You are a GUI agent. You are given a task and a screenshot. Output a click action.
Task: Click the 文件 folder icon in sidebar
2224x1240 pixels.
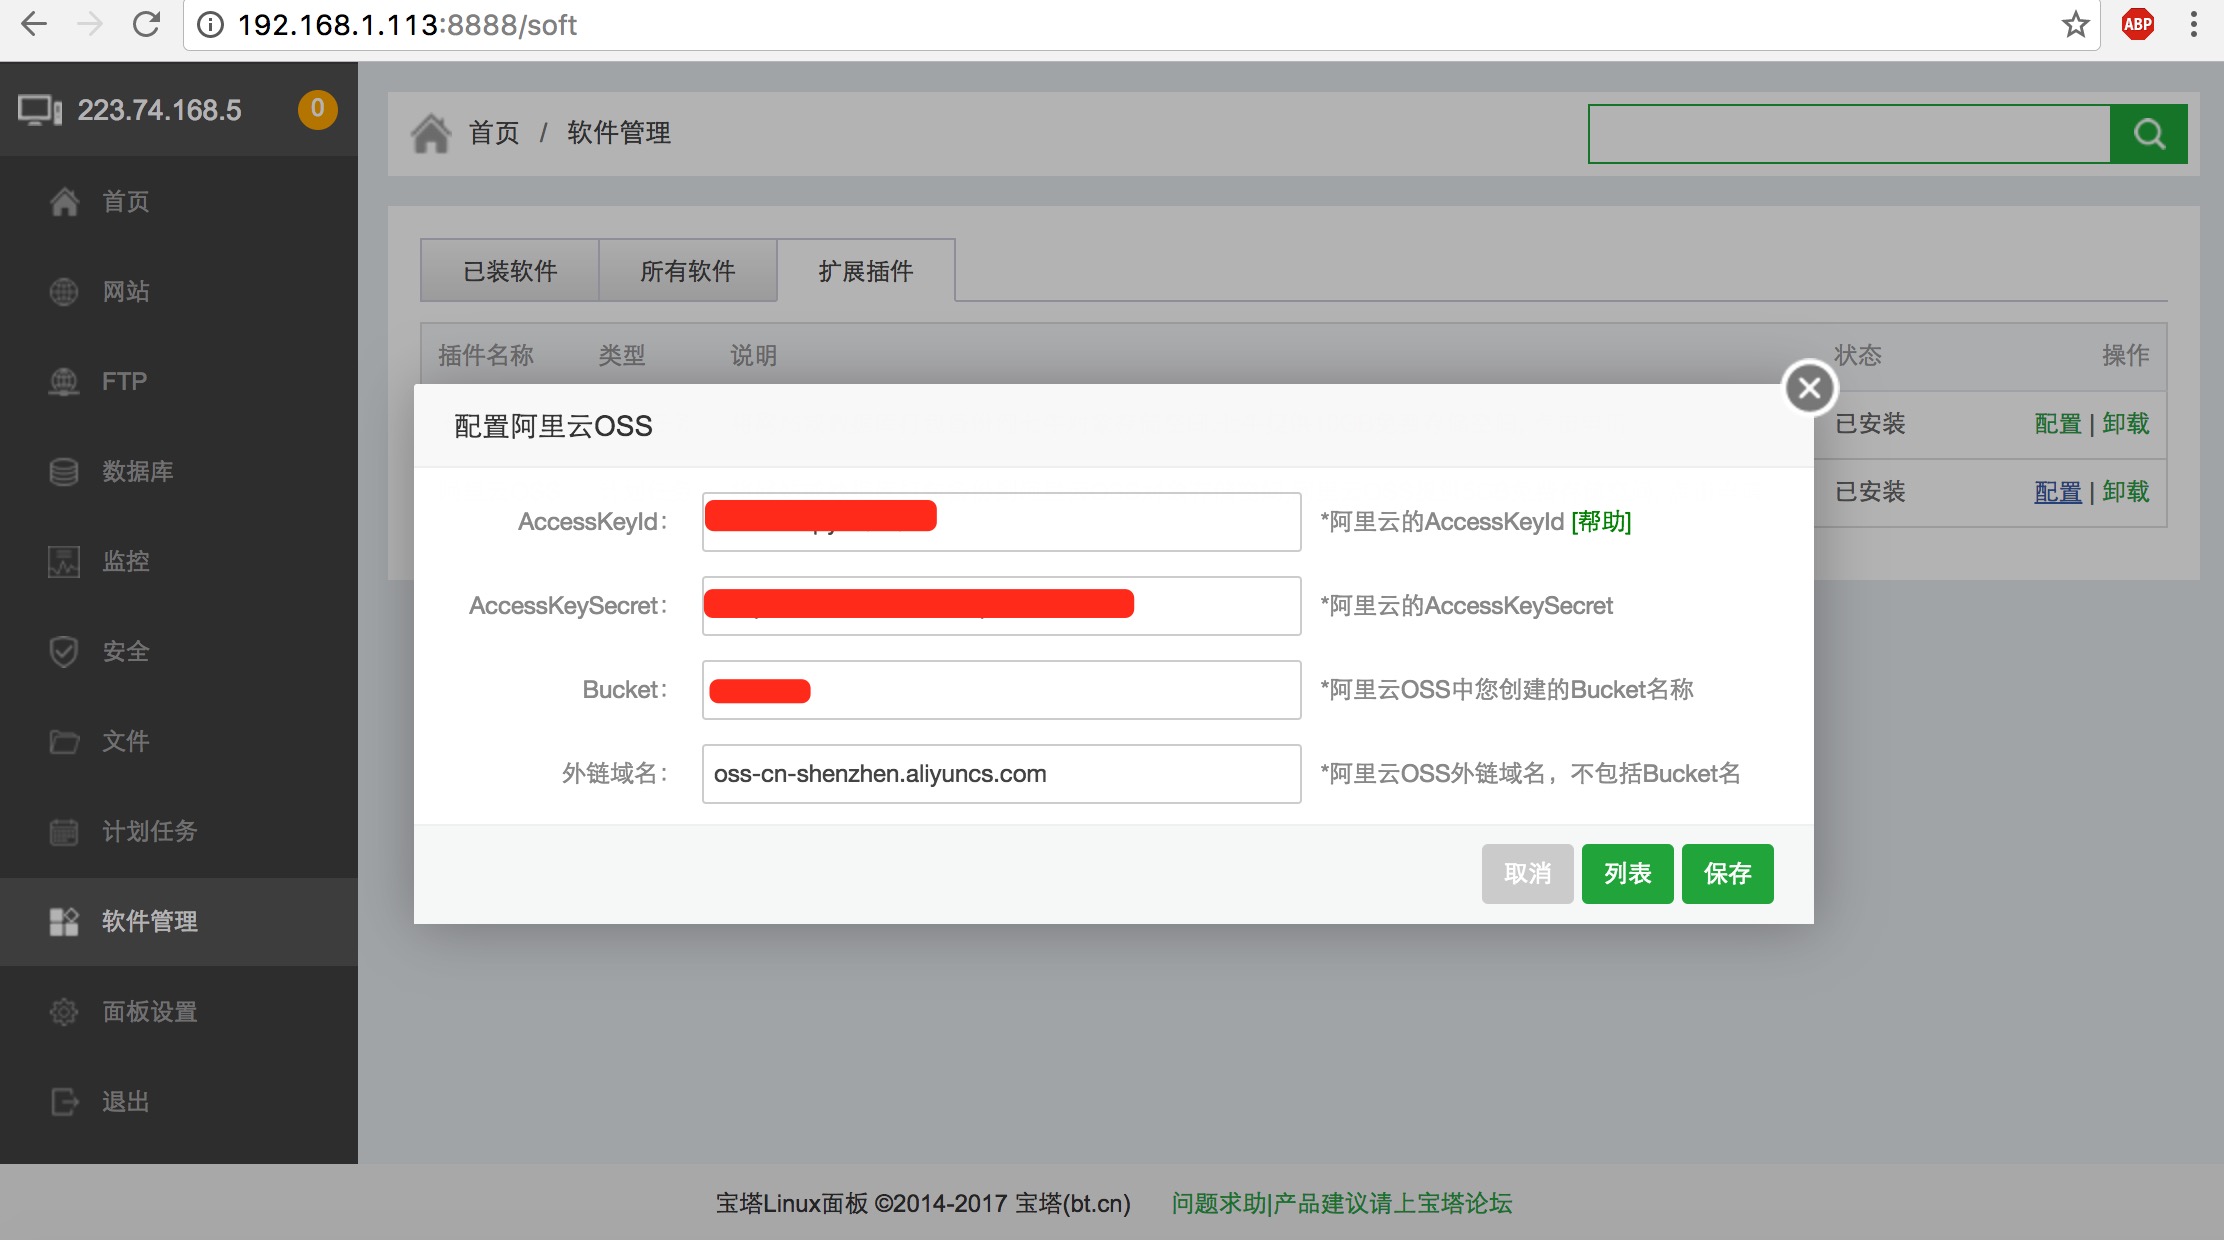(64, 741)
